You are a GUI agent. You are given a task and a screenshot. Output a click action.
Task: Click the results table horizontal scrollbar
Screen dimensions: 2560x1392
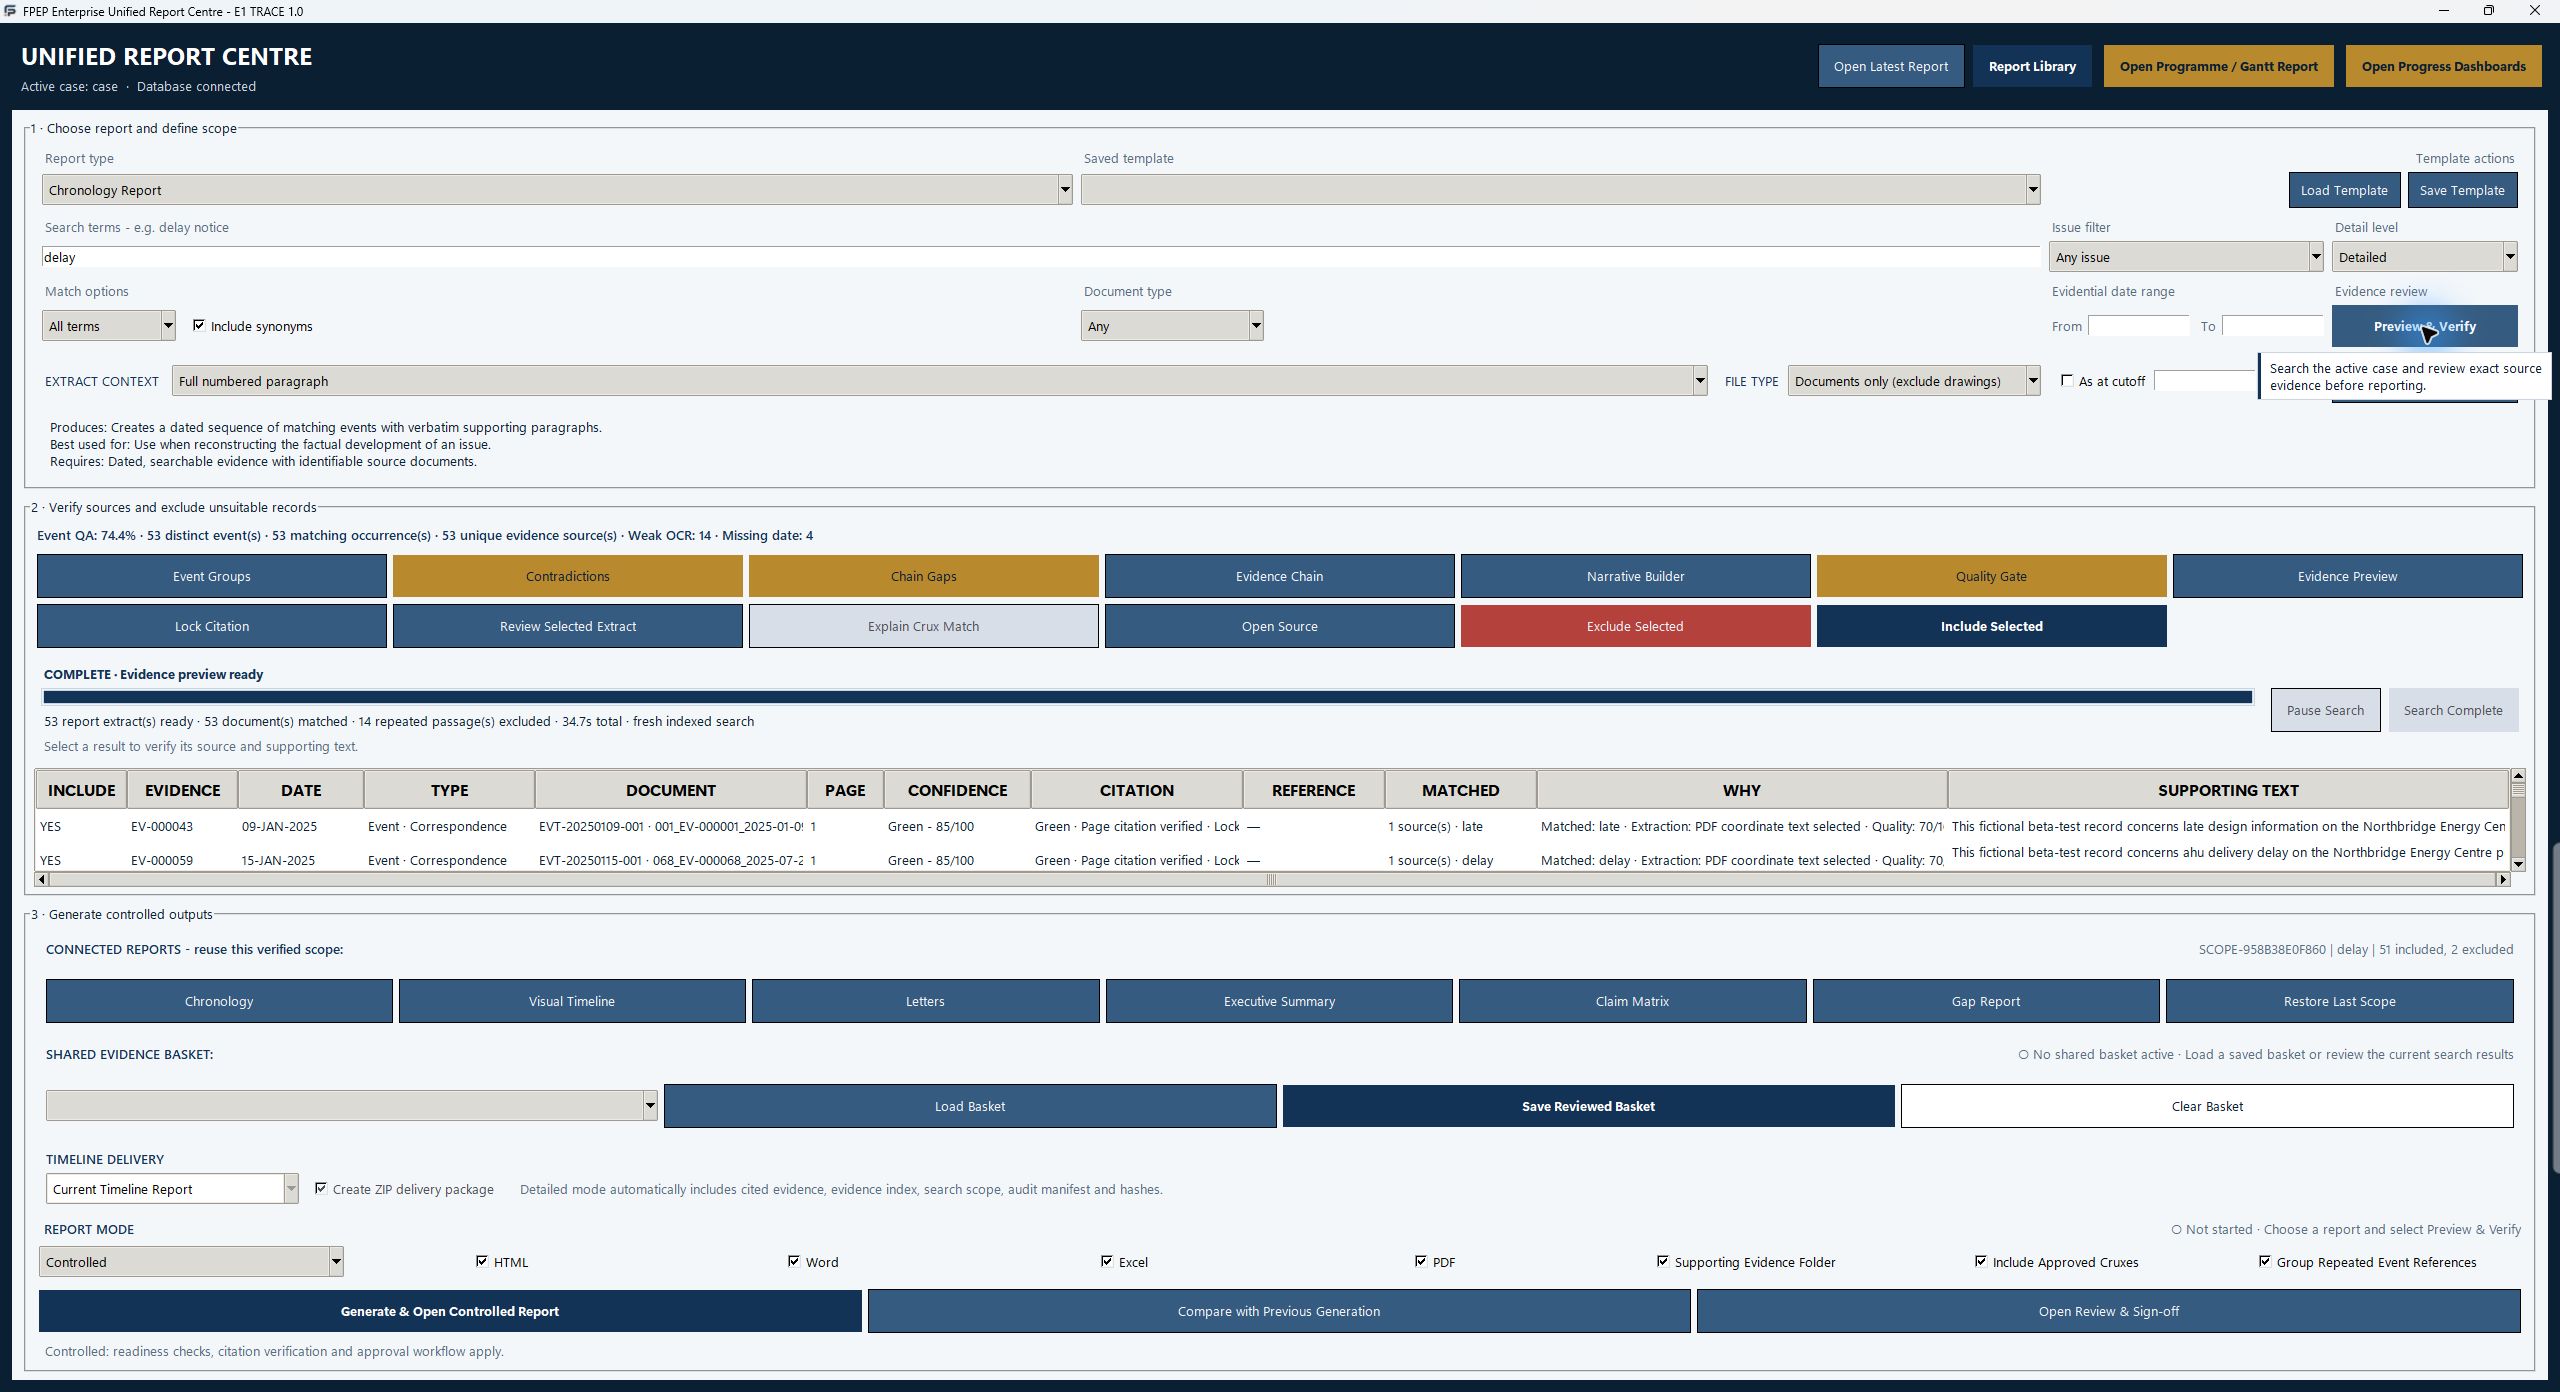[1272, 880]
